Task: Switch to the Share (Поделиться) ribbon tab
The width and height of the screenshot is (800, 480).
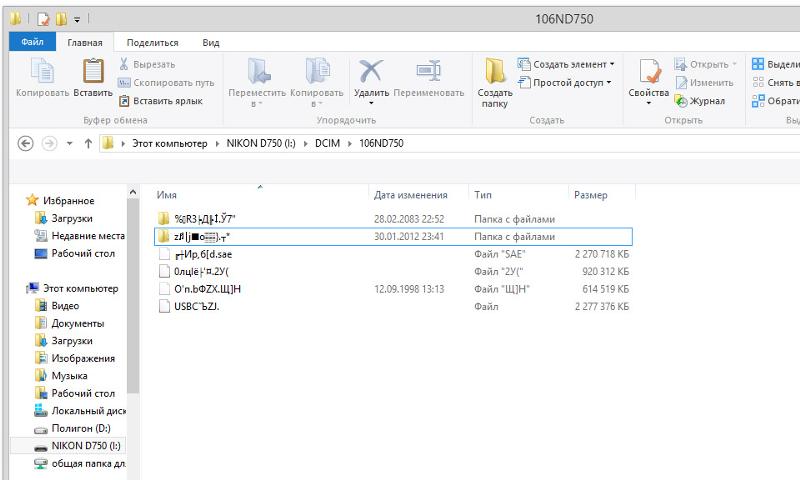Action: click(x=153, y=43)
